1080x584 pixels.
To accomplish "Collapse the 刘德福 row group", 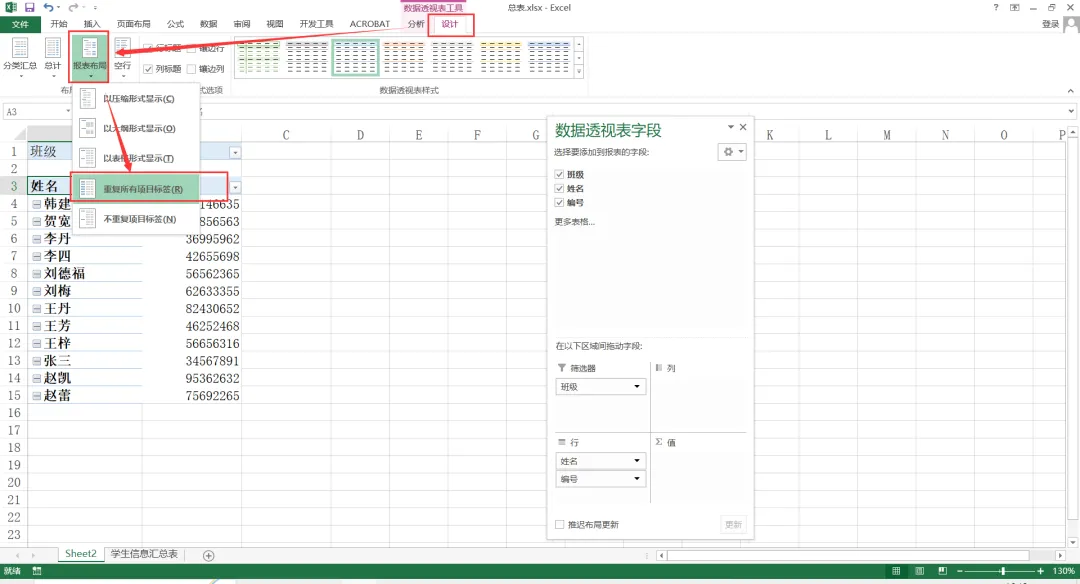I will [37, 273].
